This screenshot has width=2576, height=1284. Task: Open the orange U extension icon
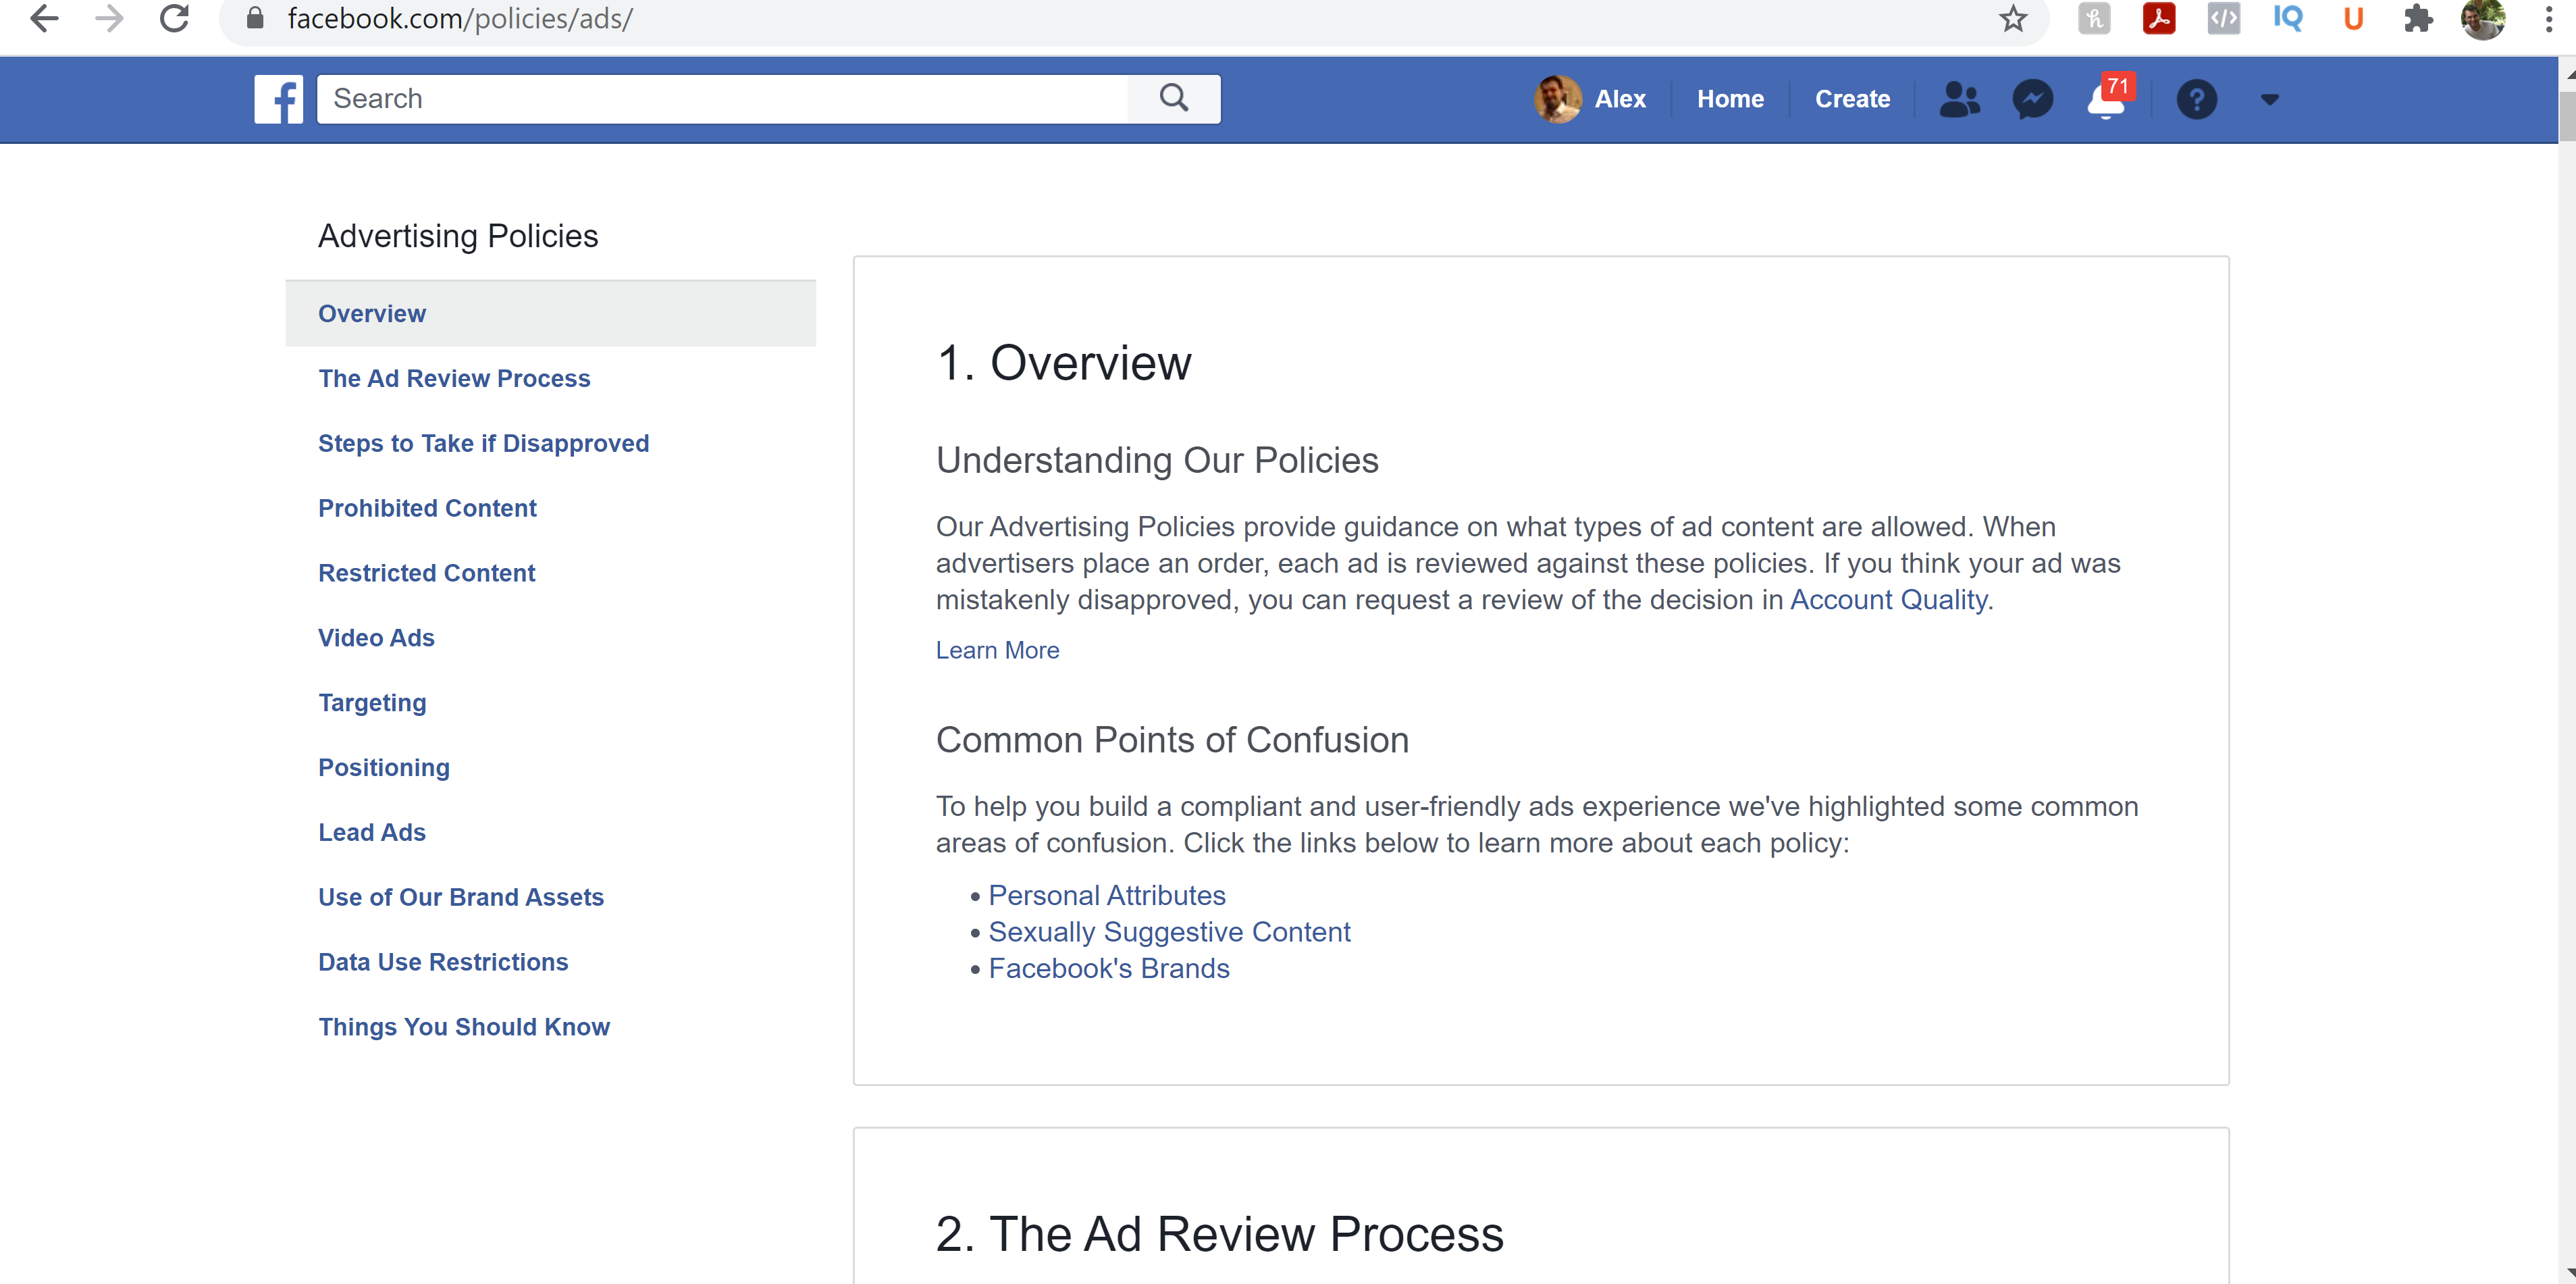(2353, 18)
